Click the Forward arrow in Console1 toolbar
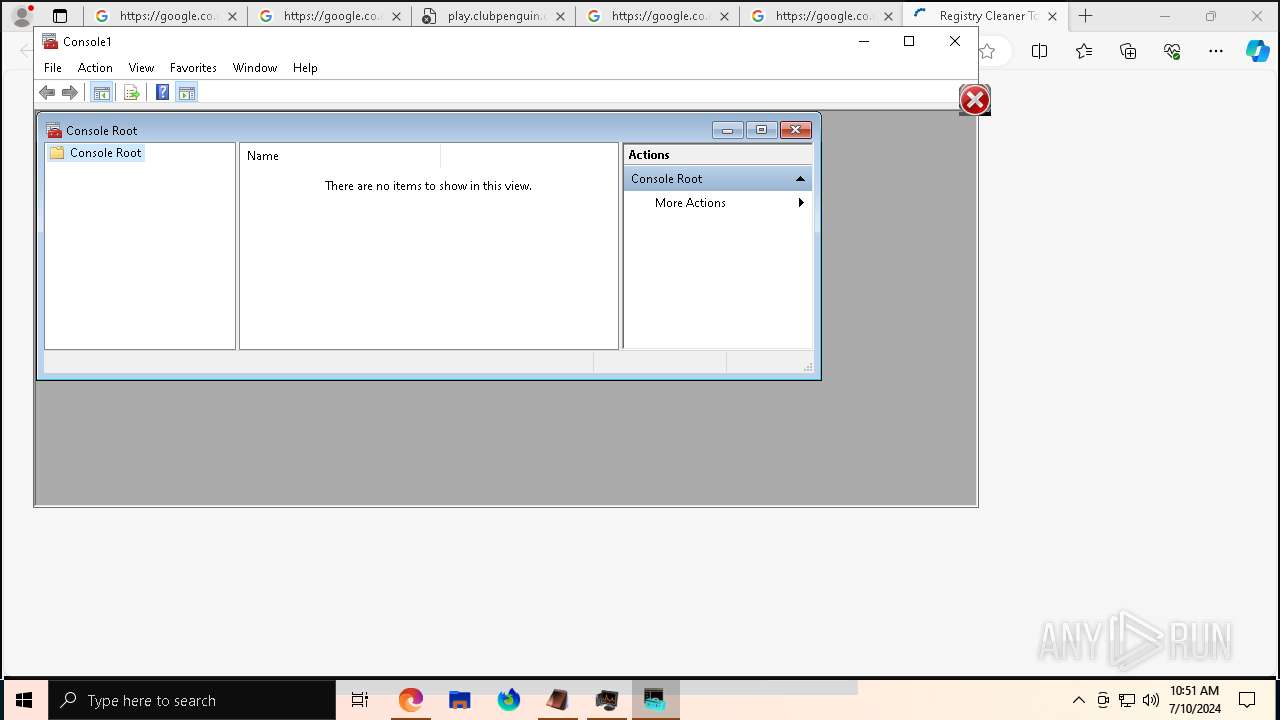The image size is (1280, 720). [x=70, y=93]
